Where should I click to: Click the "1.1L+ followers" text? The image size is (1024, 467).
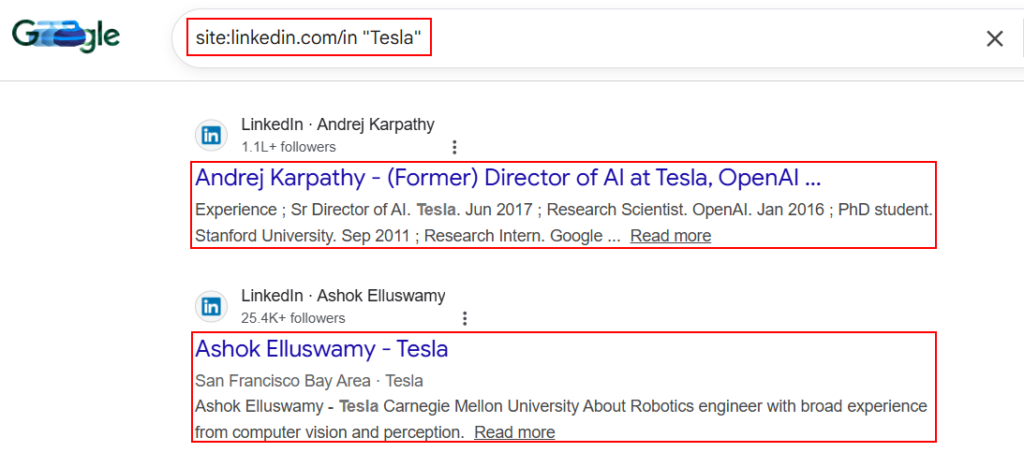tap(288, 147)
